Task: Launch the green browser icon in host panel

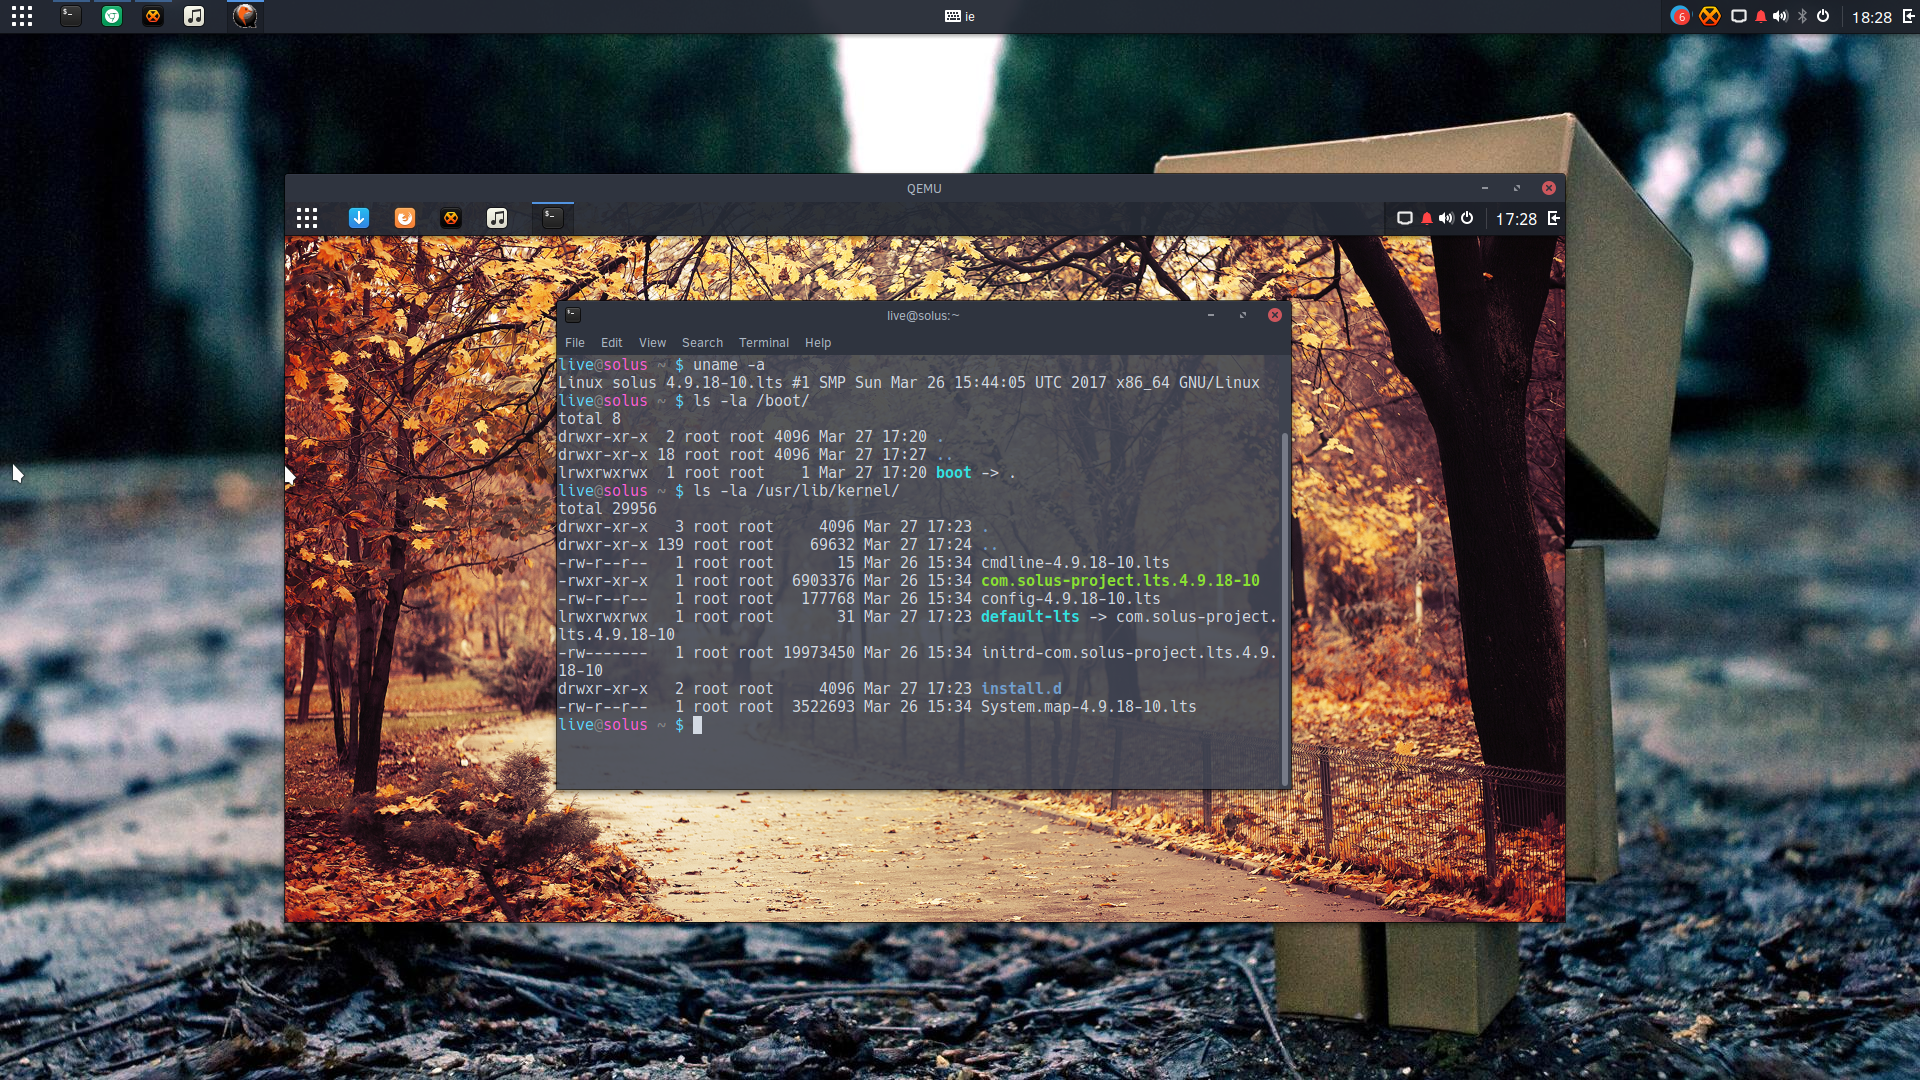Action: click(112, 16)
